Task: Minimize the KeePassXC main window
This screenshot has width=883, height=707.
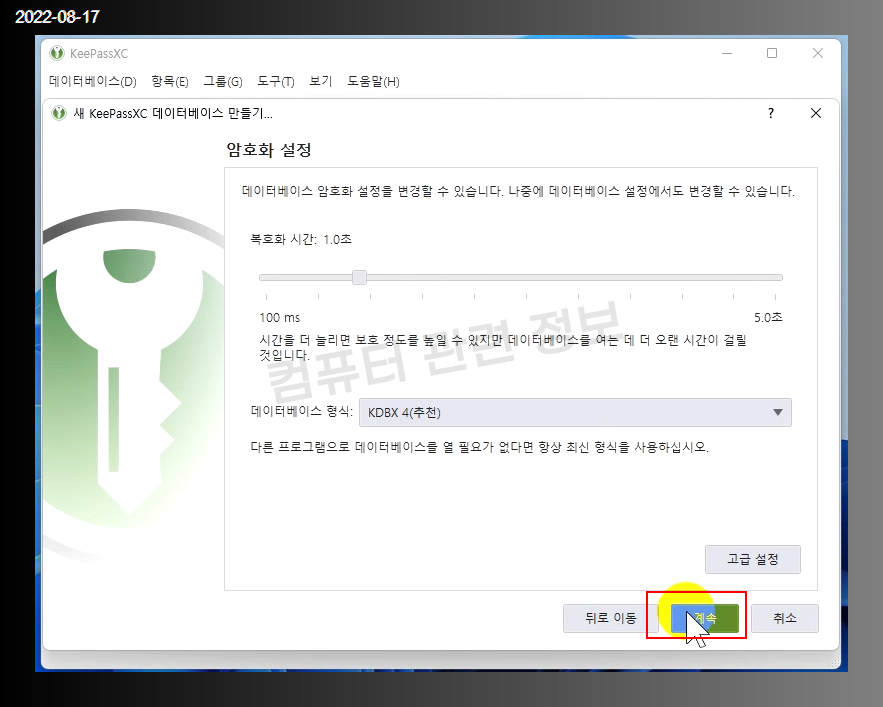Action: tap(727, 54)
